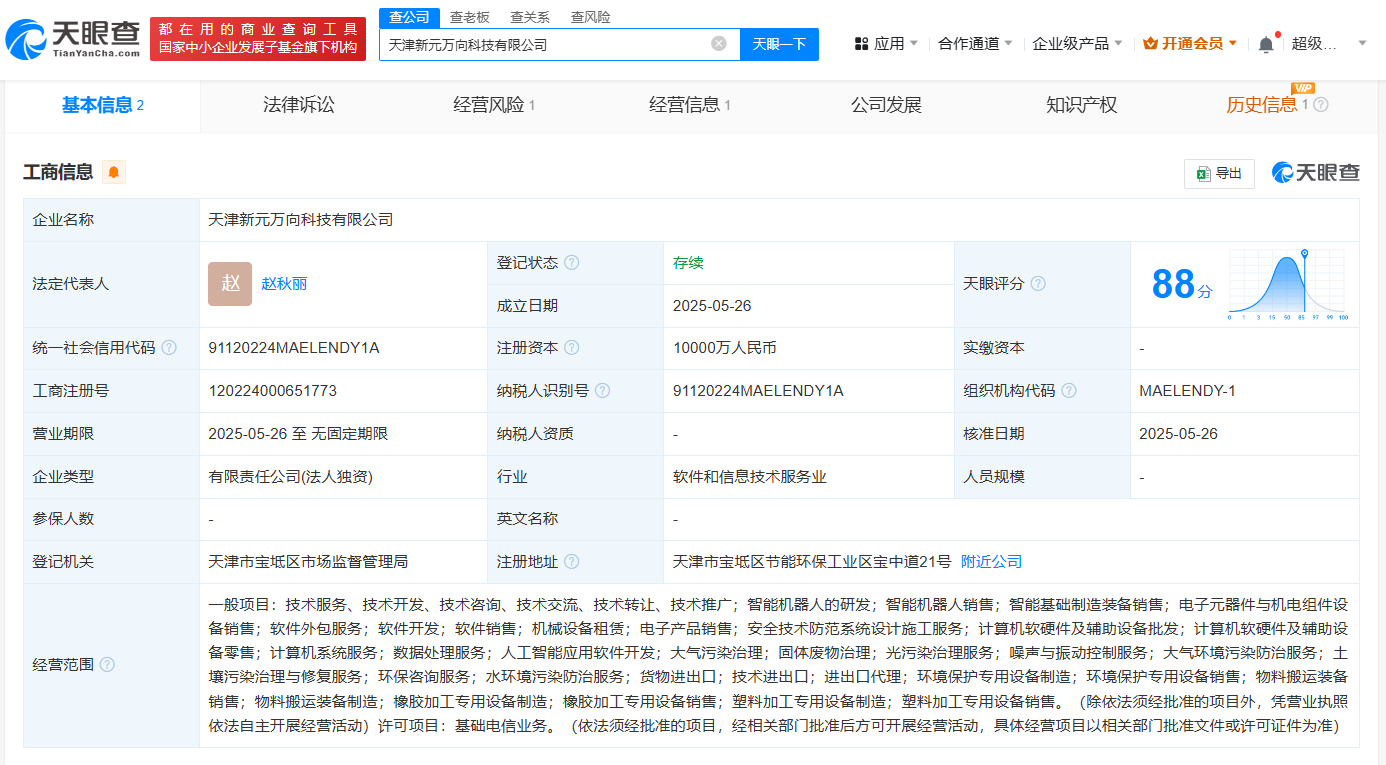The image size is (1386, 765).
Task: Switch to the 历史信息 tab
Action: (1262, 105)
